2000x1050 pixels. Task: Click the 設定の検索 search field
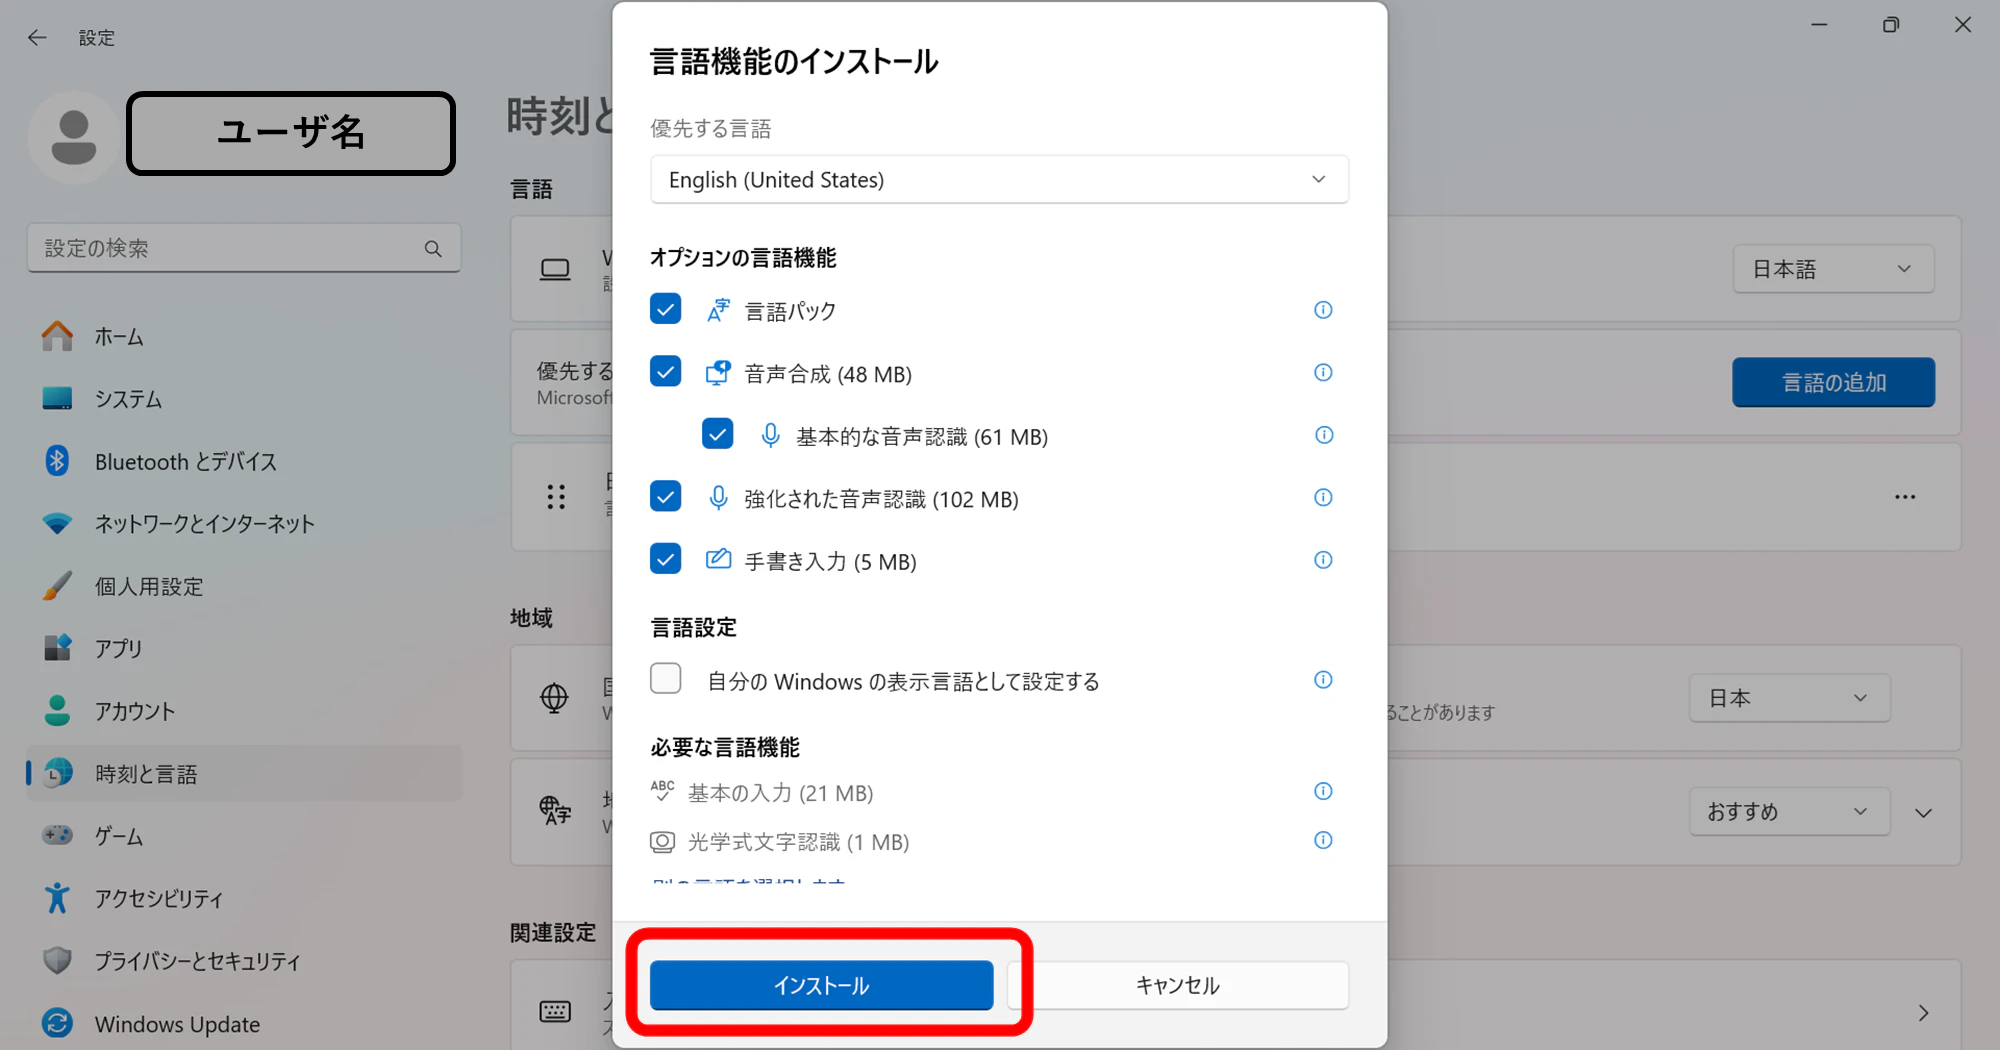(x=244, y=248)
